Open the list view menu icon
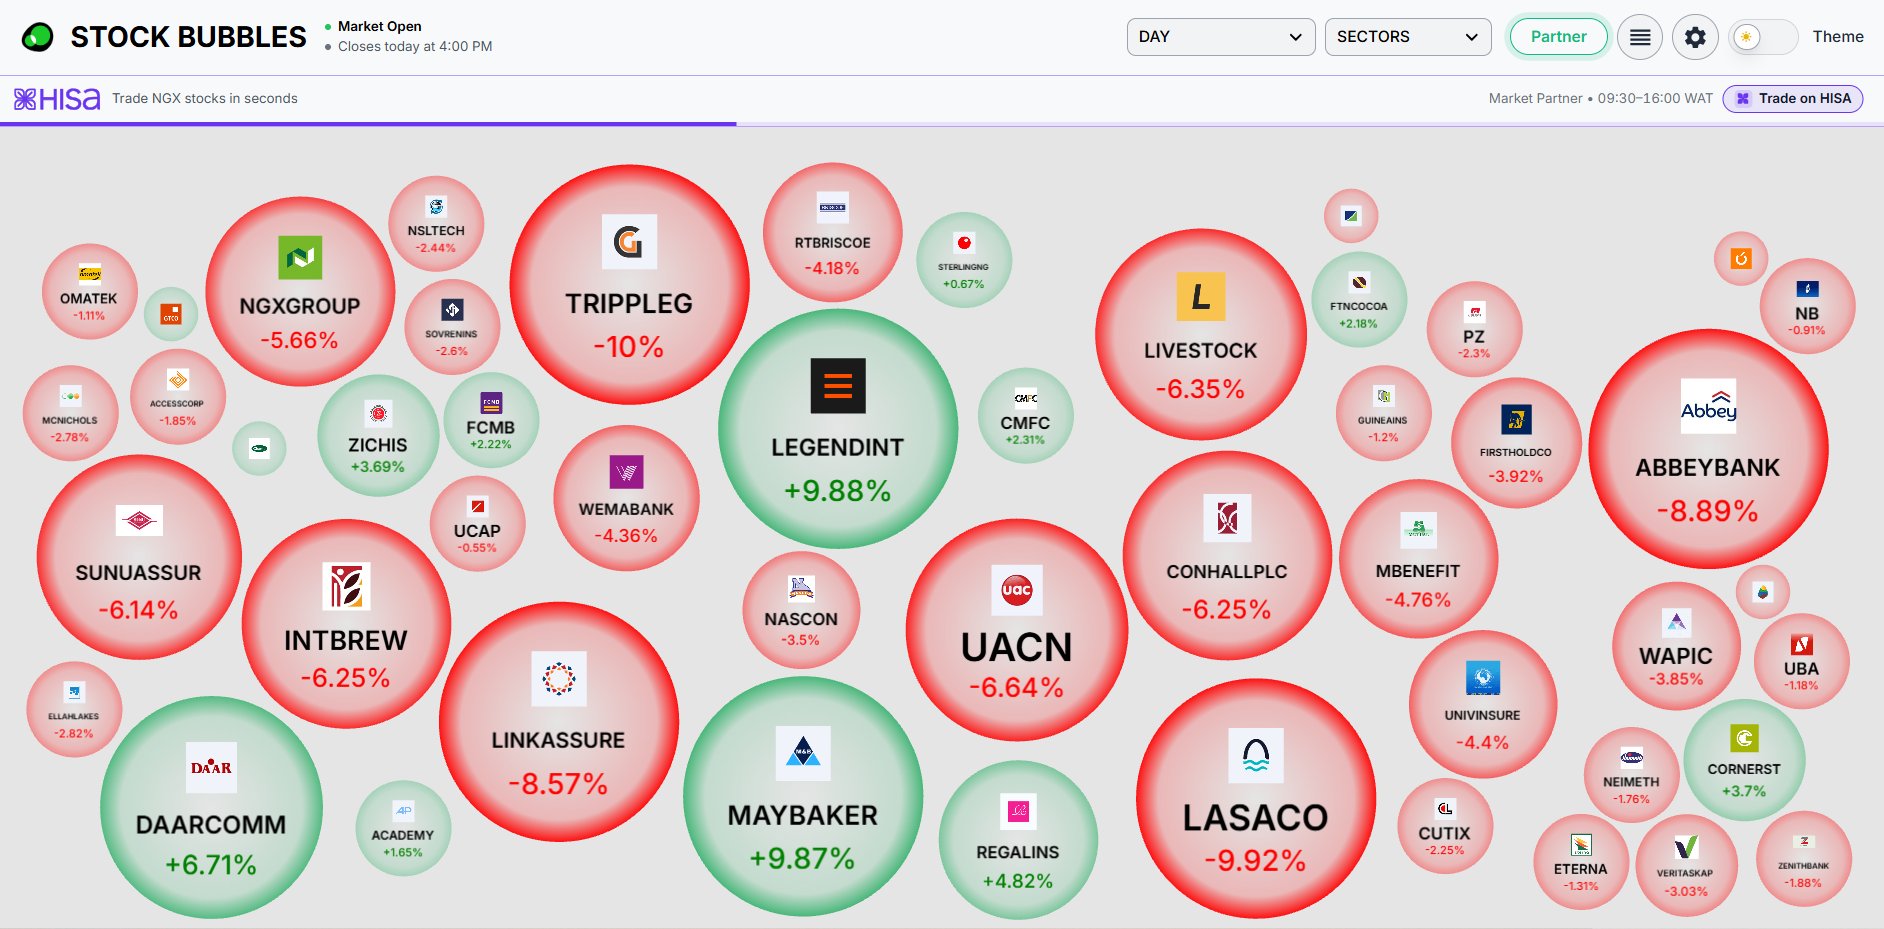 (x=1640, y=37)
